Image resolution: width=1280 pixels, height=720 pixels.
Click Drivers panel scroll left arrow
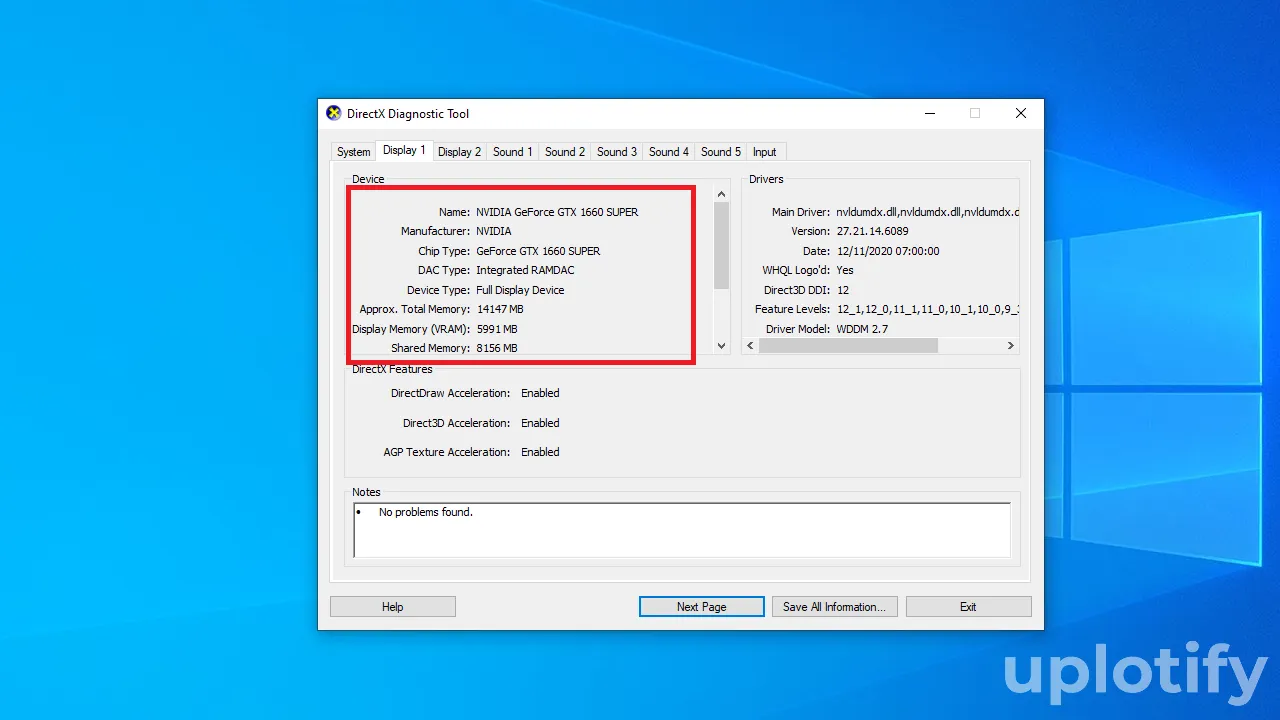750,346
